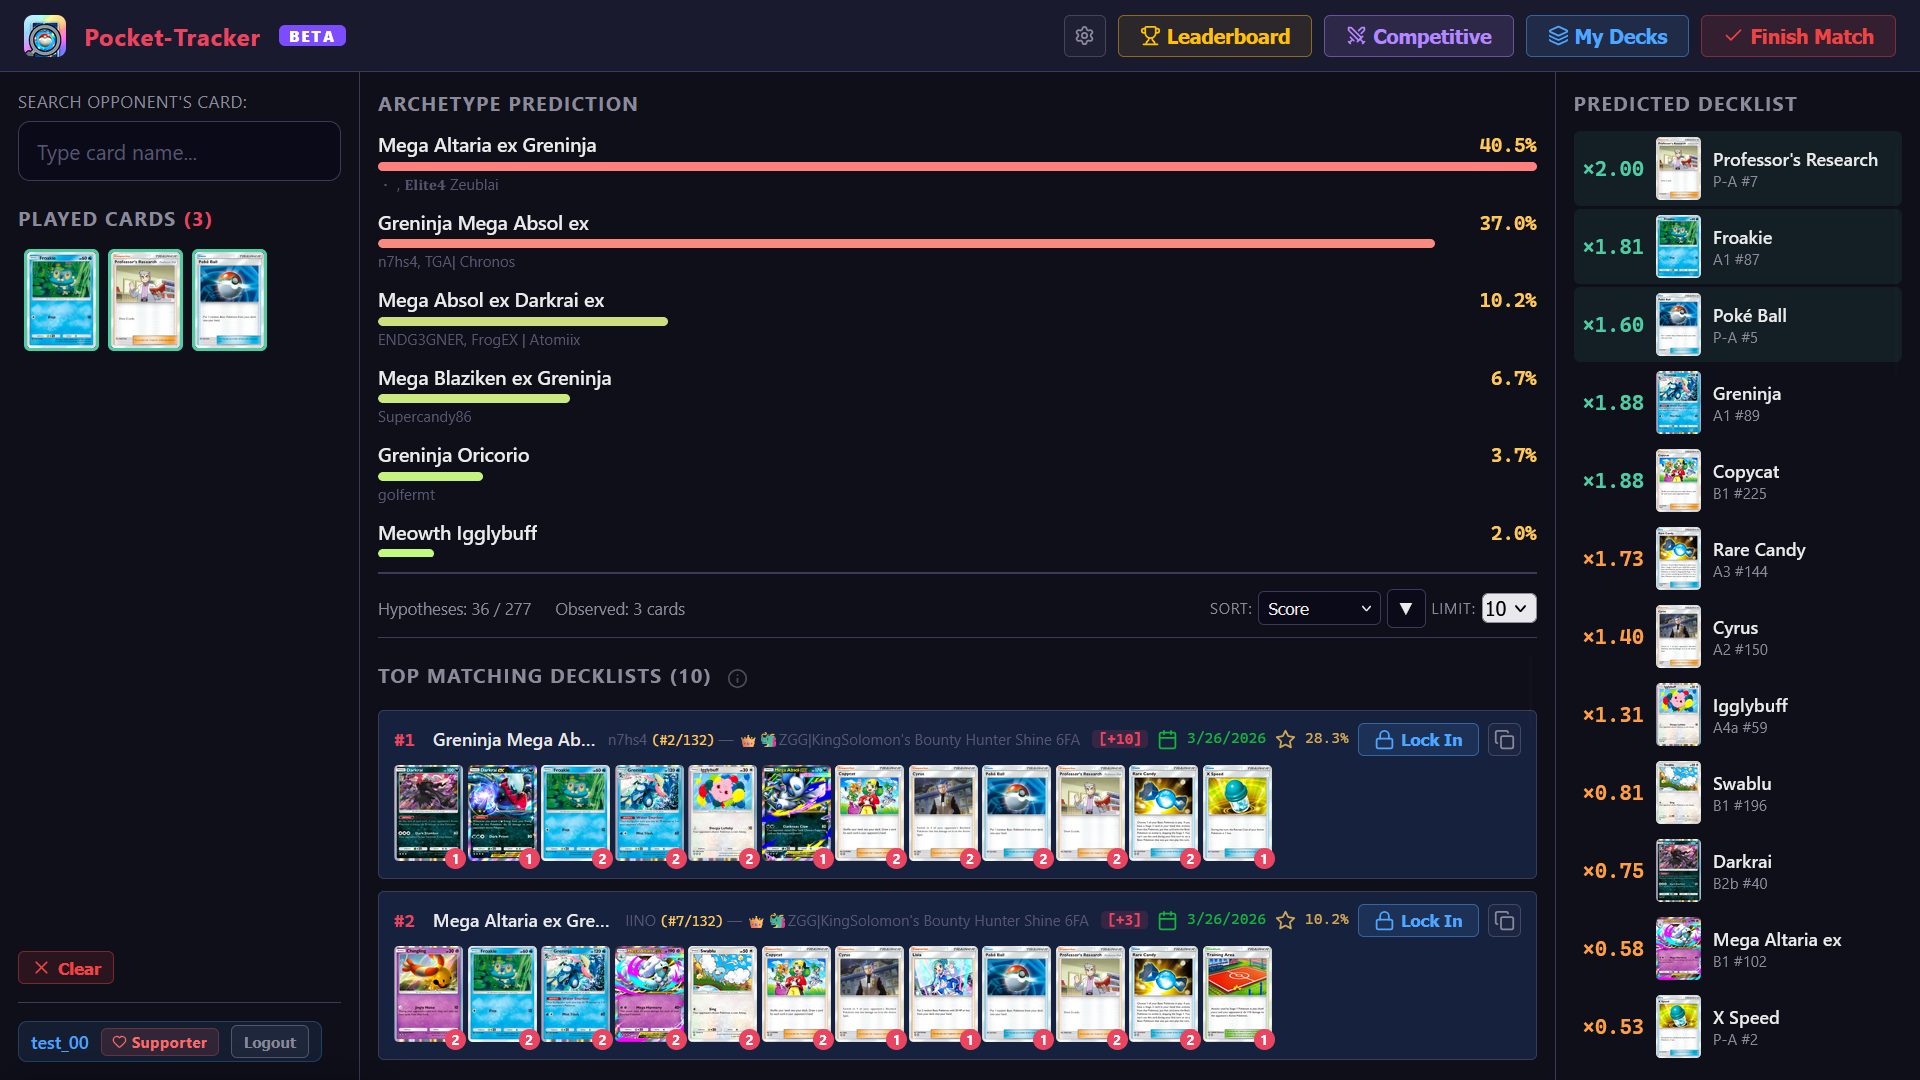Clear all played cards
Viewport: 1920px width, 1080px height.
pos(66,968)
